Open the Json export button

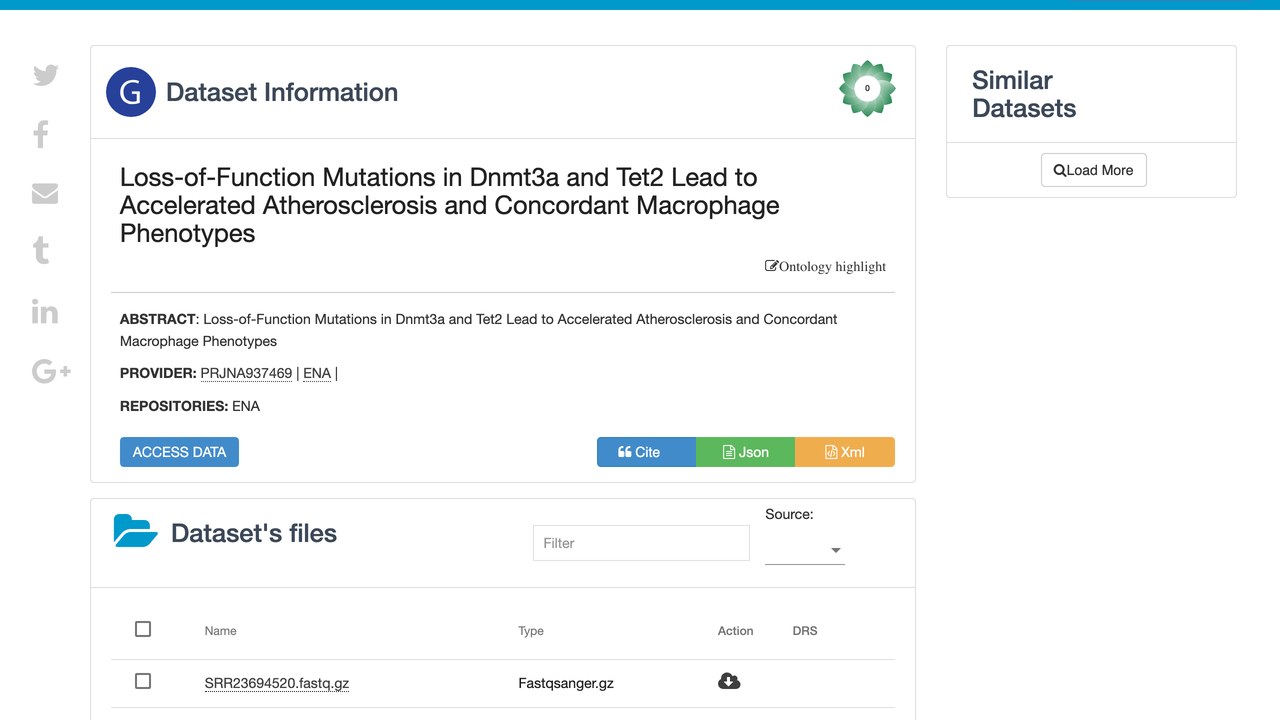pyautogui.click(x=745, y=452)
